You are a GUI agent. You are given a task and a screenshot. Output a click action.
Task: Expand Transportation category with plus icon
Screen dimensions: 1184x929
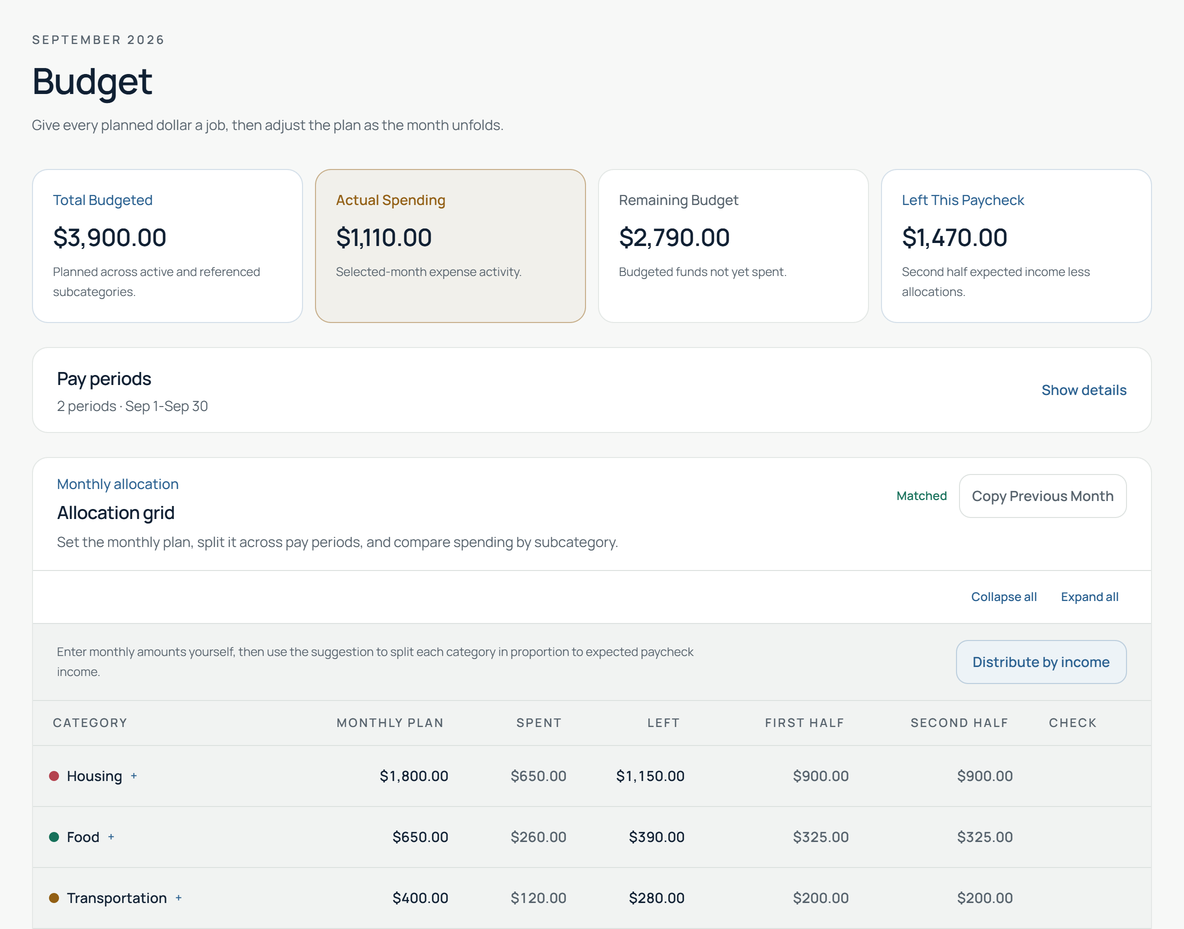click(178, 898)
